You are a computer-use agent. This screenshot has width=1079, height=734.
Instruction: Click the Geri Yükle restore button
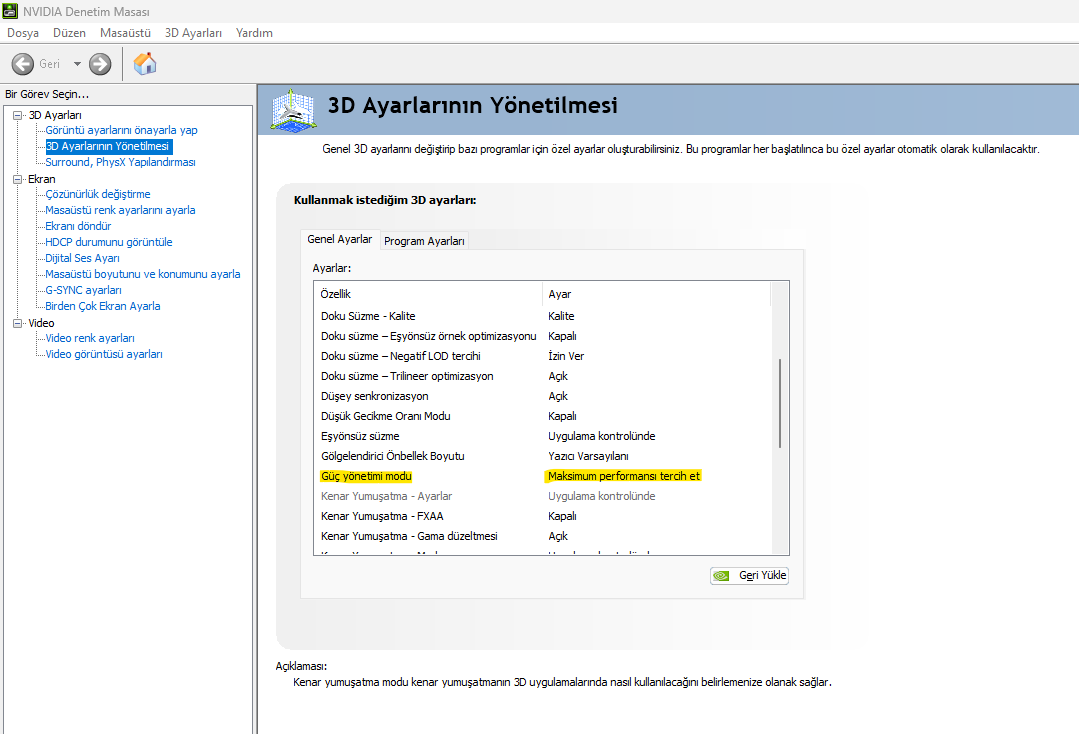tap(749, 576)
